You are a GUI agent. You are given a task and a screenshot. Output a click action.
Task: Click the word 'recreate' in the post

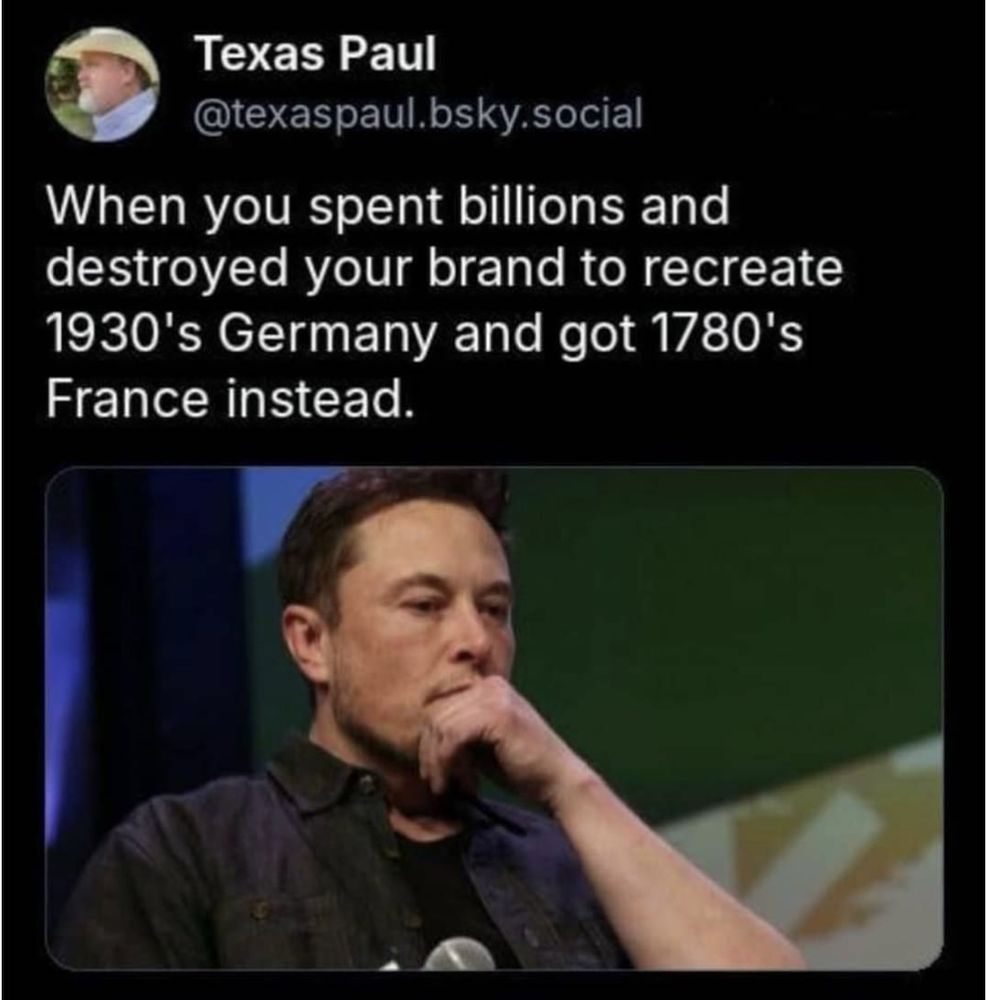742,270
